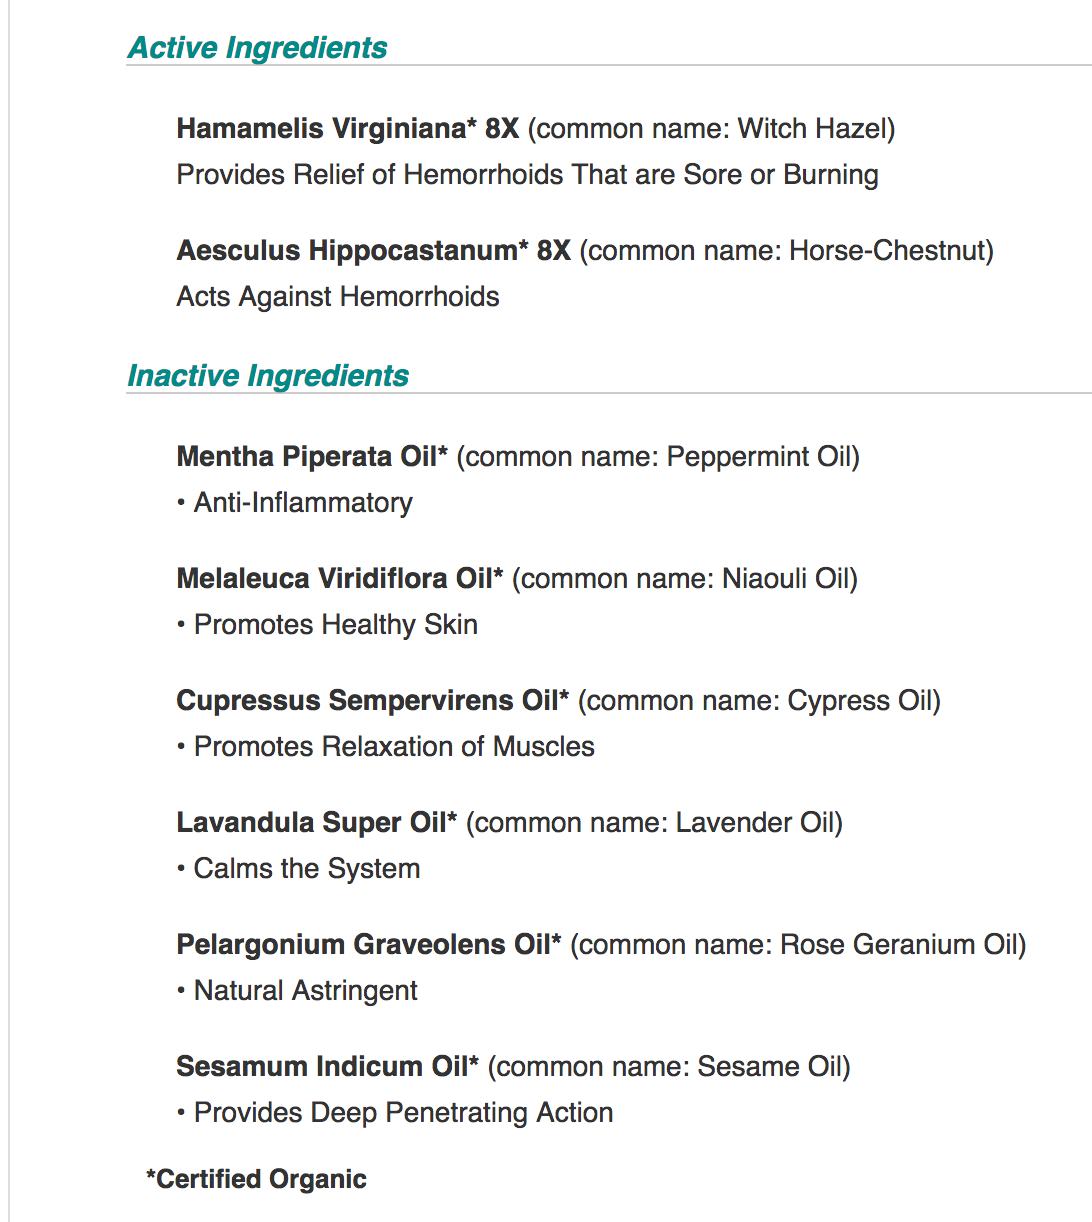Viewport: 1092px width, 1222px height.
Task: Click the Inactive Ingredients heading
Action: (268, 376)
